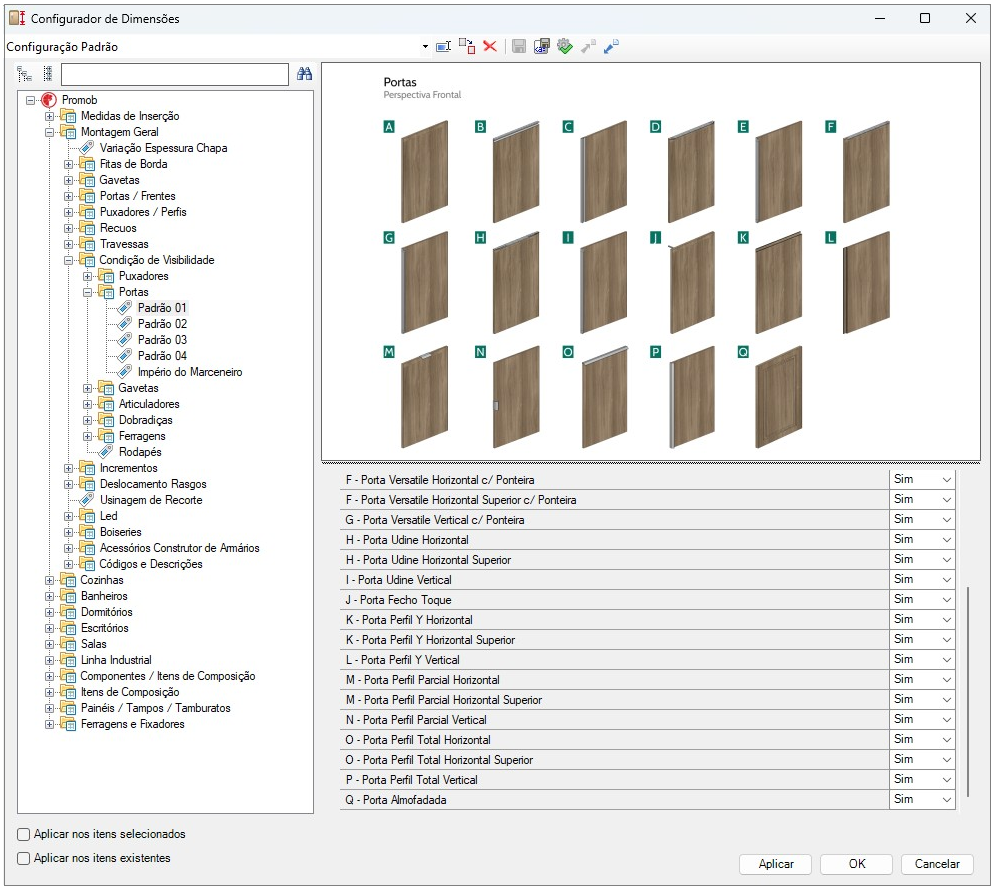Click the tag icon beside Rodapés

click(106, 452)
